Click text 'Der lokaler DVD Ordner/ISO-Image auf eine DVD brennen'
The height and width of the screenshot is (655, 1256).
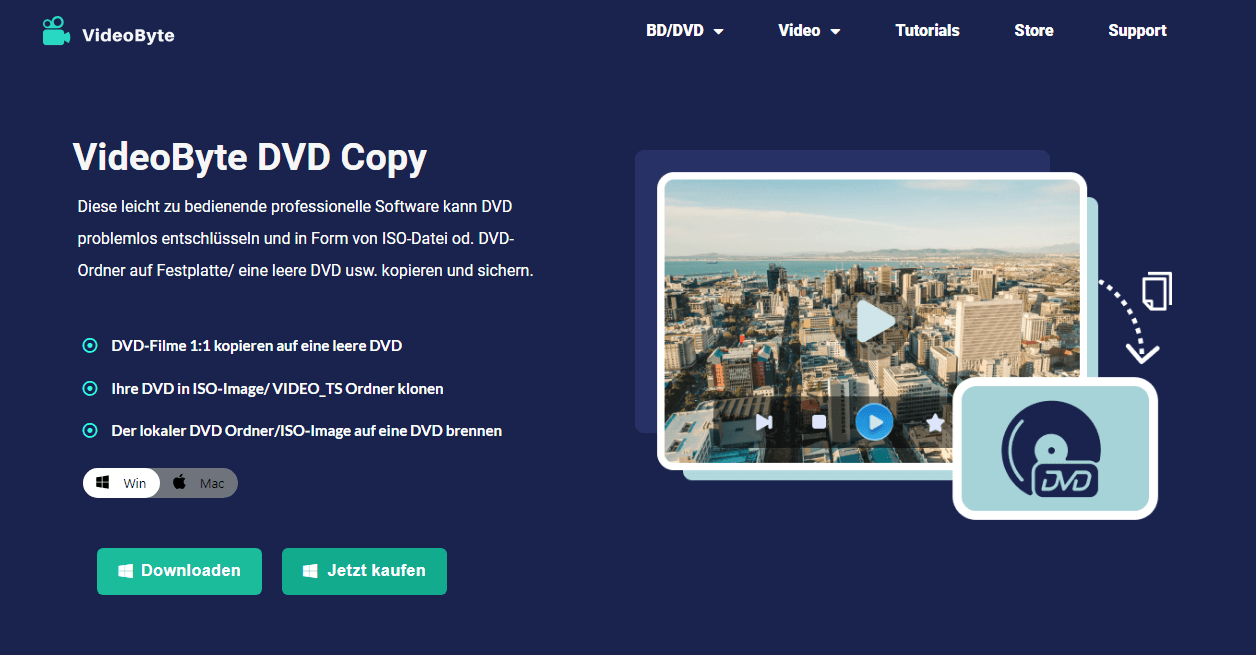pos(306,431)
